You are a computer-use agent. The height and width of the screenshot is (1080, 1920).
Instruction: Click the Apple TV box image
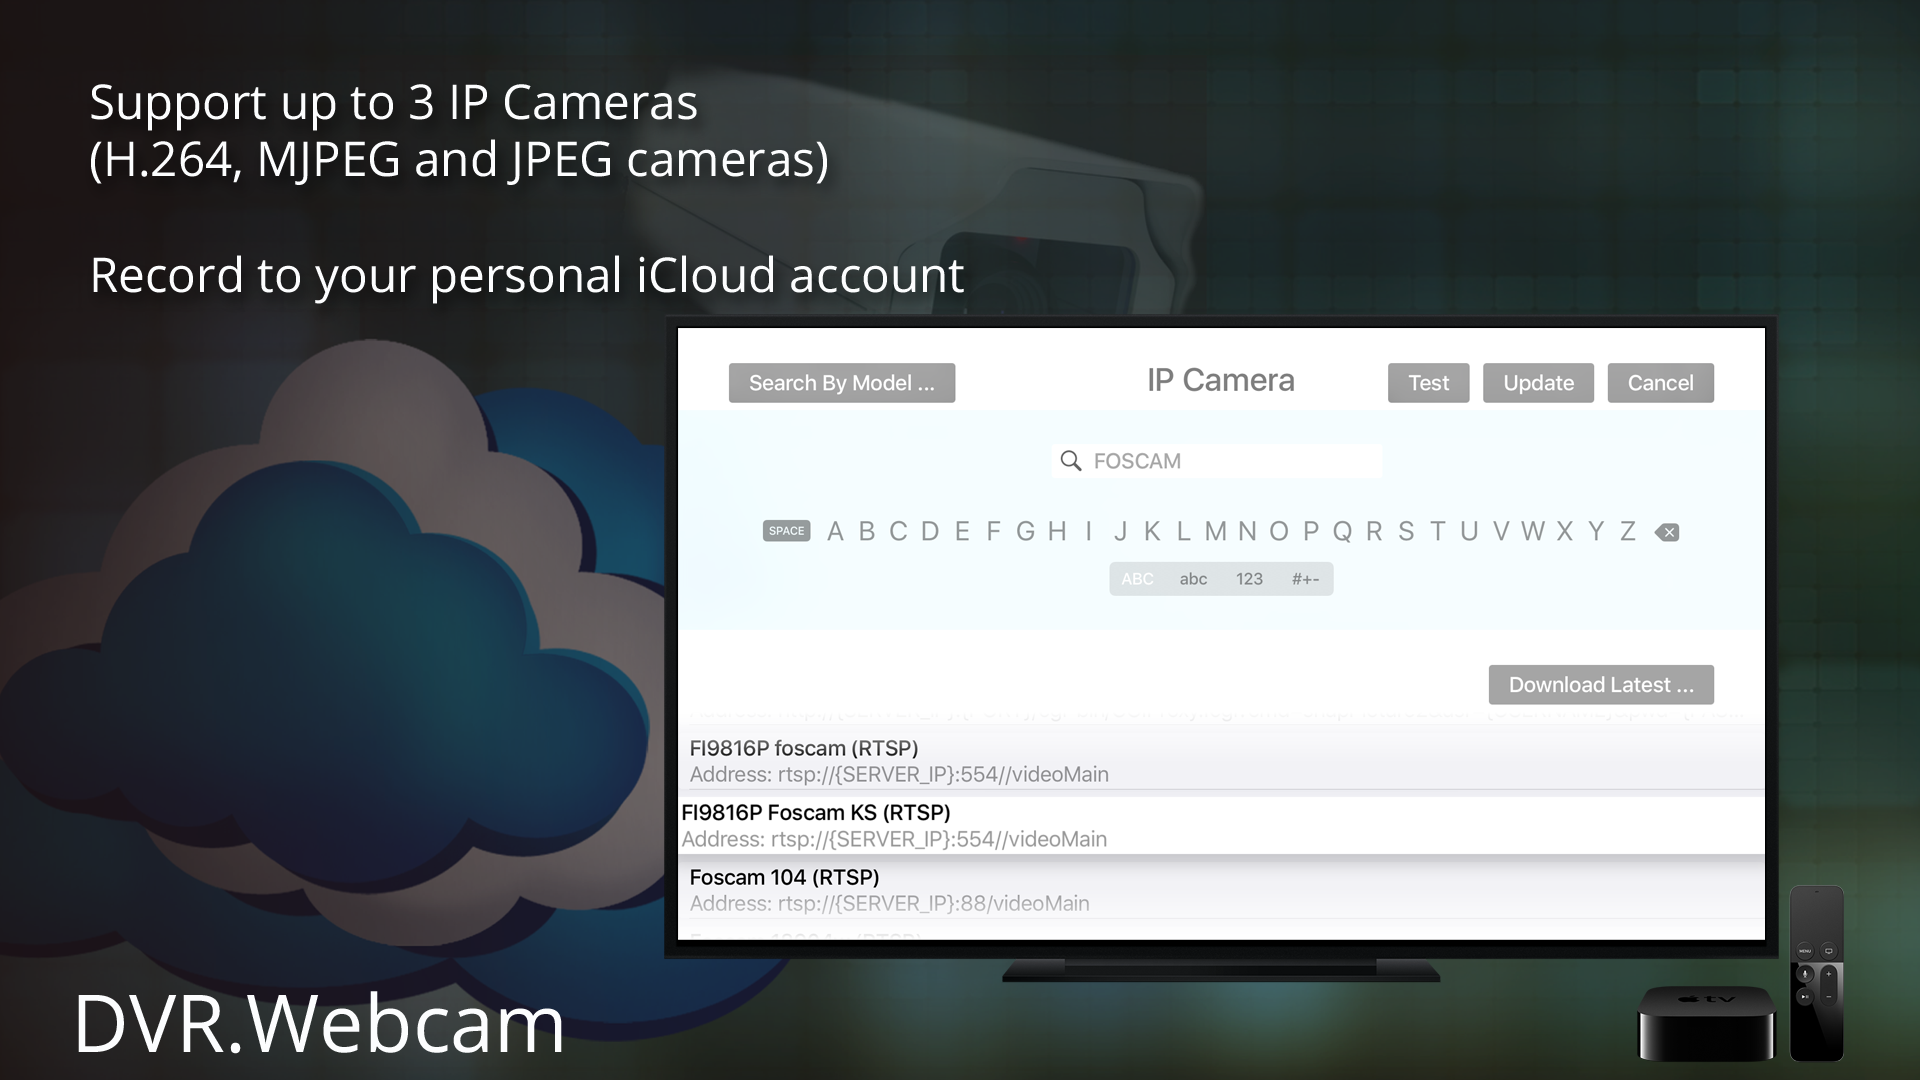click(x=1706, y=1022)
